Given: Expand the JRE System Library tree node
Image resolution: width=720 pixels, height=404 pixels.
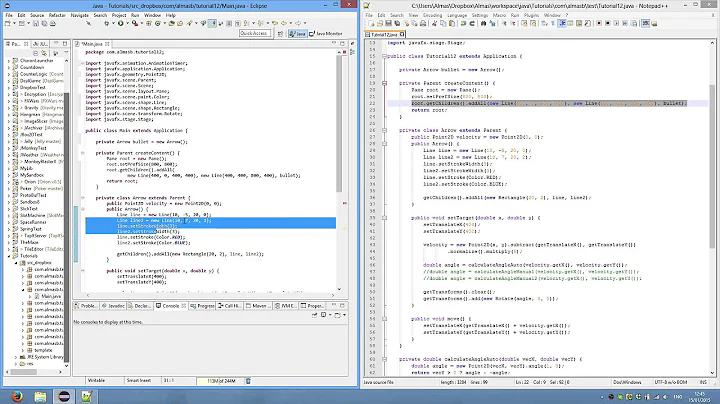Looking at the screenshot, I should [16, 357].
